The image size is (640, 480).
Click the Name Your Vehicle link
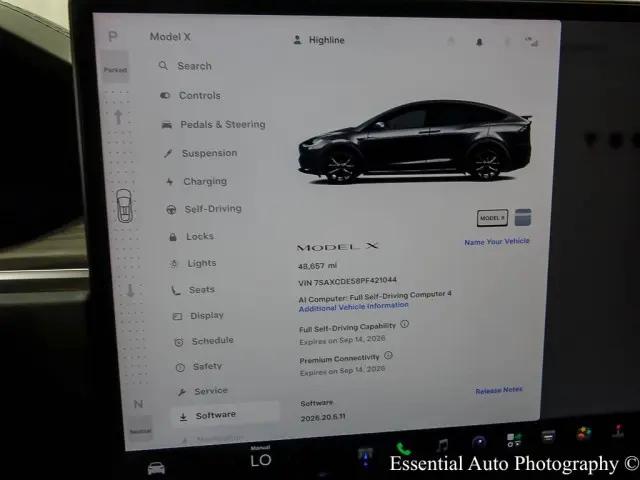(x=497, y=242)
